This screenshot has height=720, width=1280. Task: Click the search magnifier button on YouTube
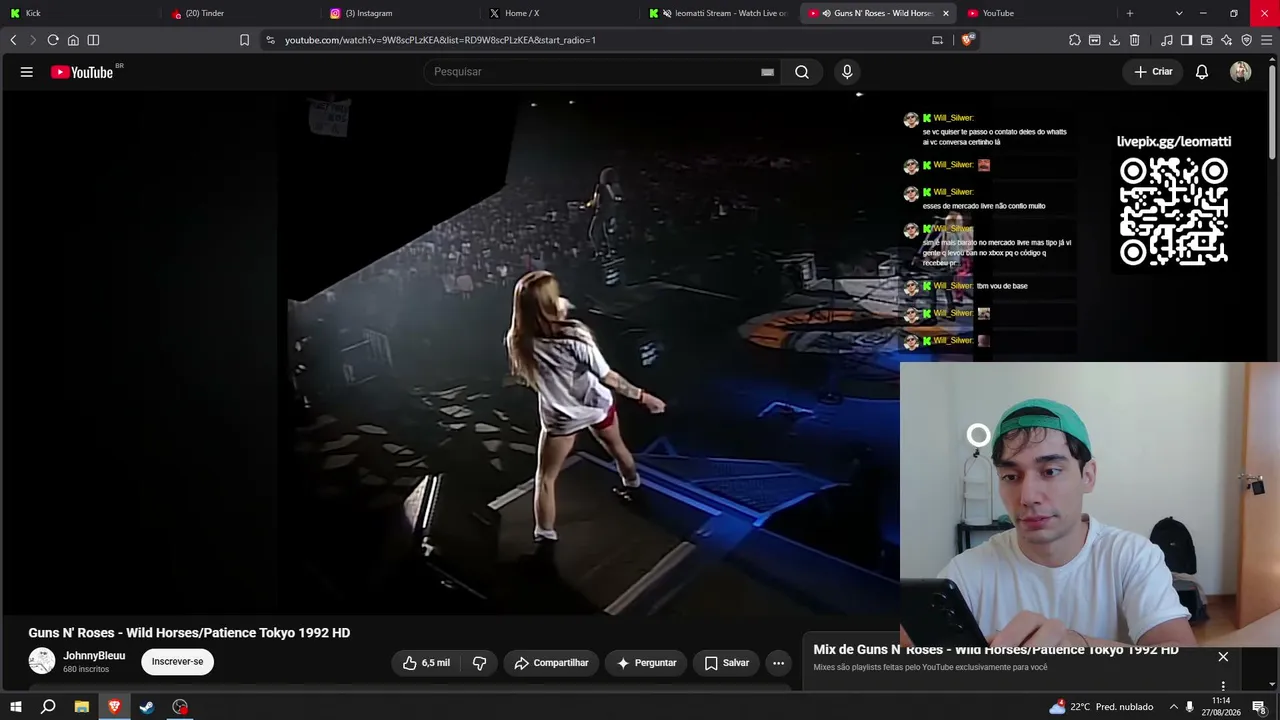click(x=802, y=72)
